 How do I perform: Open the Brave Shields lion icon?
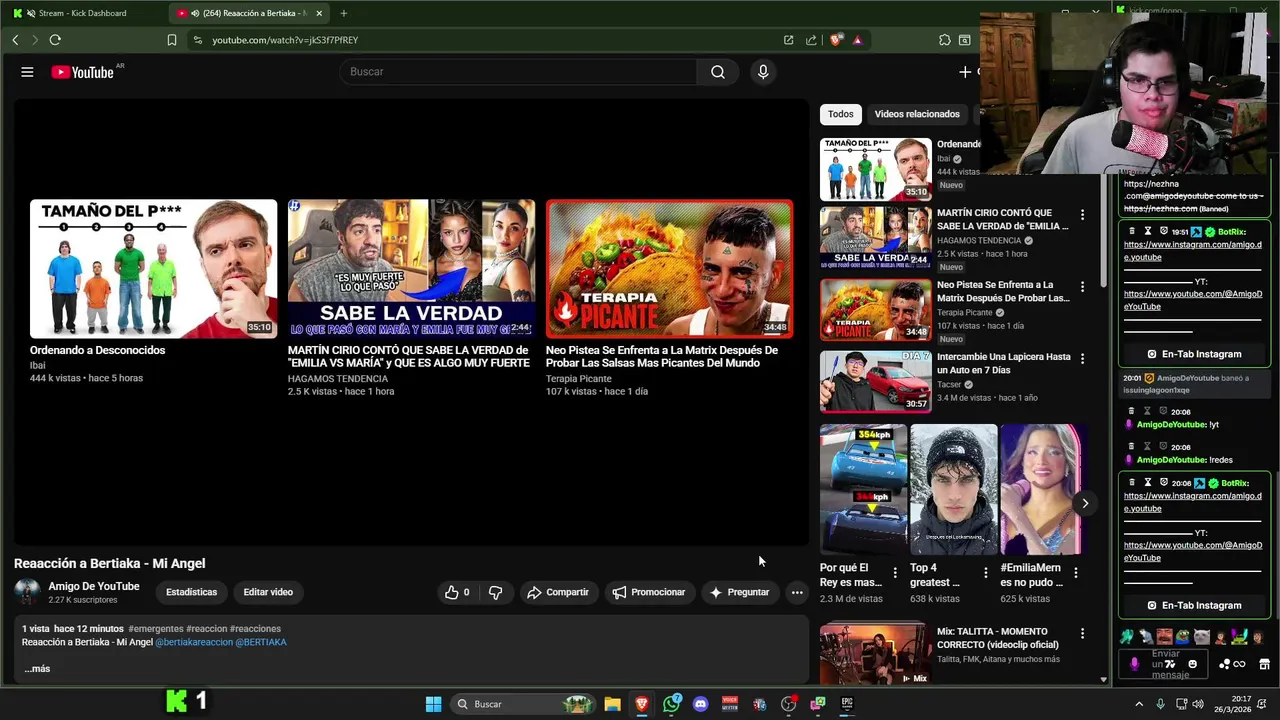coord(836,40)
